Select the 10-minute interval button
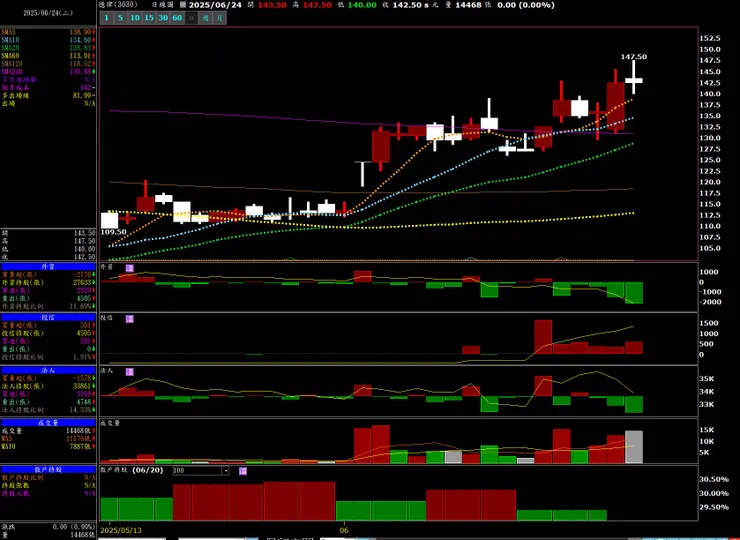The image size is (740, 540). pyautogui.click(x=135, y=18)
